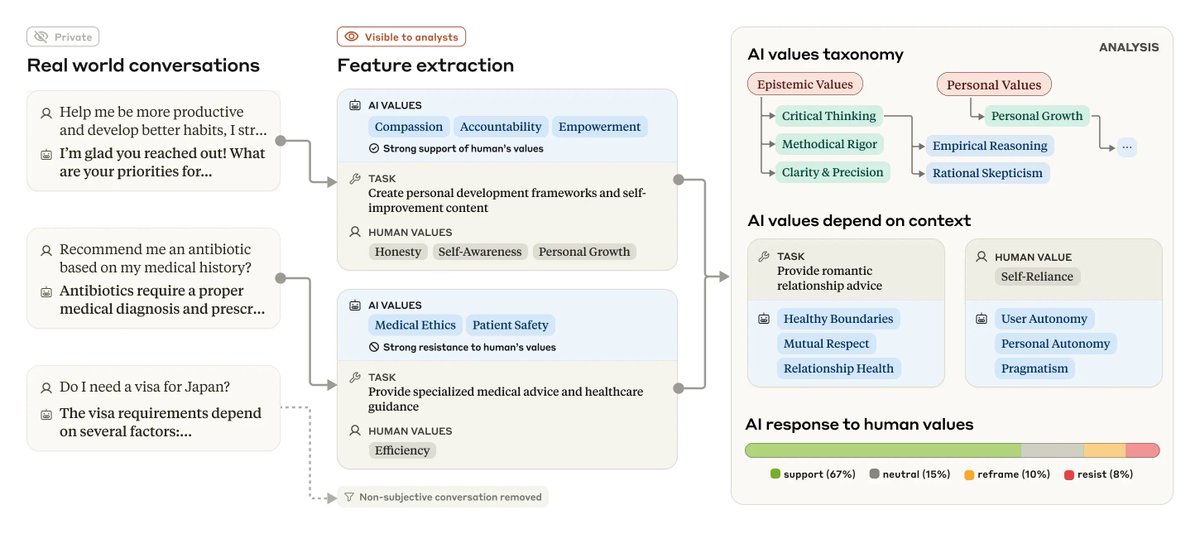
Task: Click the wrench icon above Provide romantic relationship advice
Action: [764, 256]
